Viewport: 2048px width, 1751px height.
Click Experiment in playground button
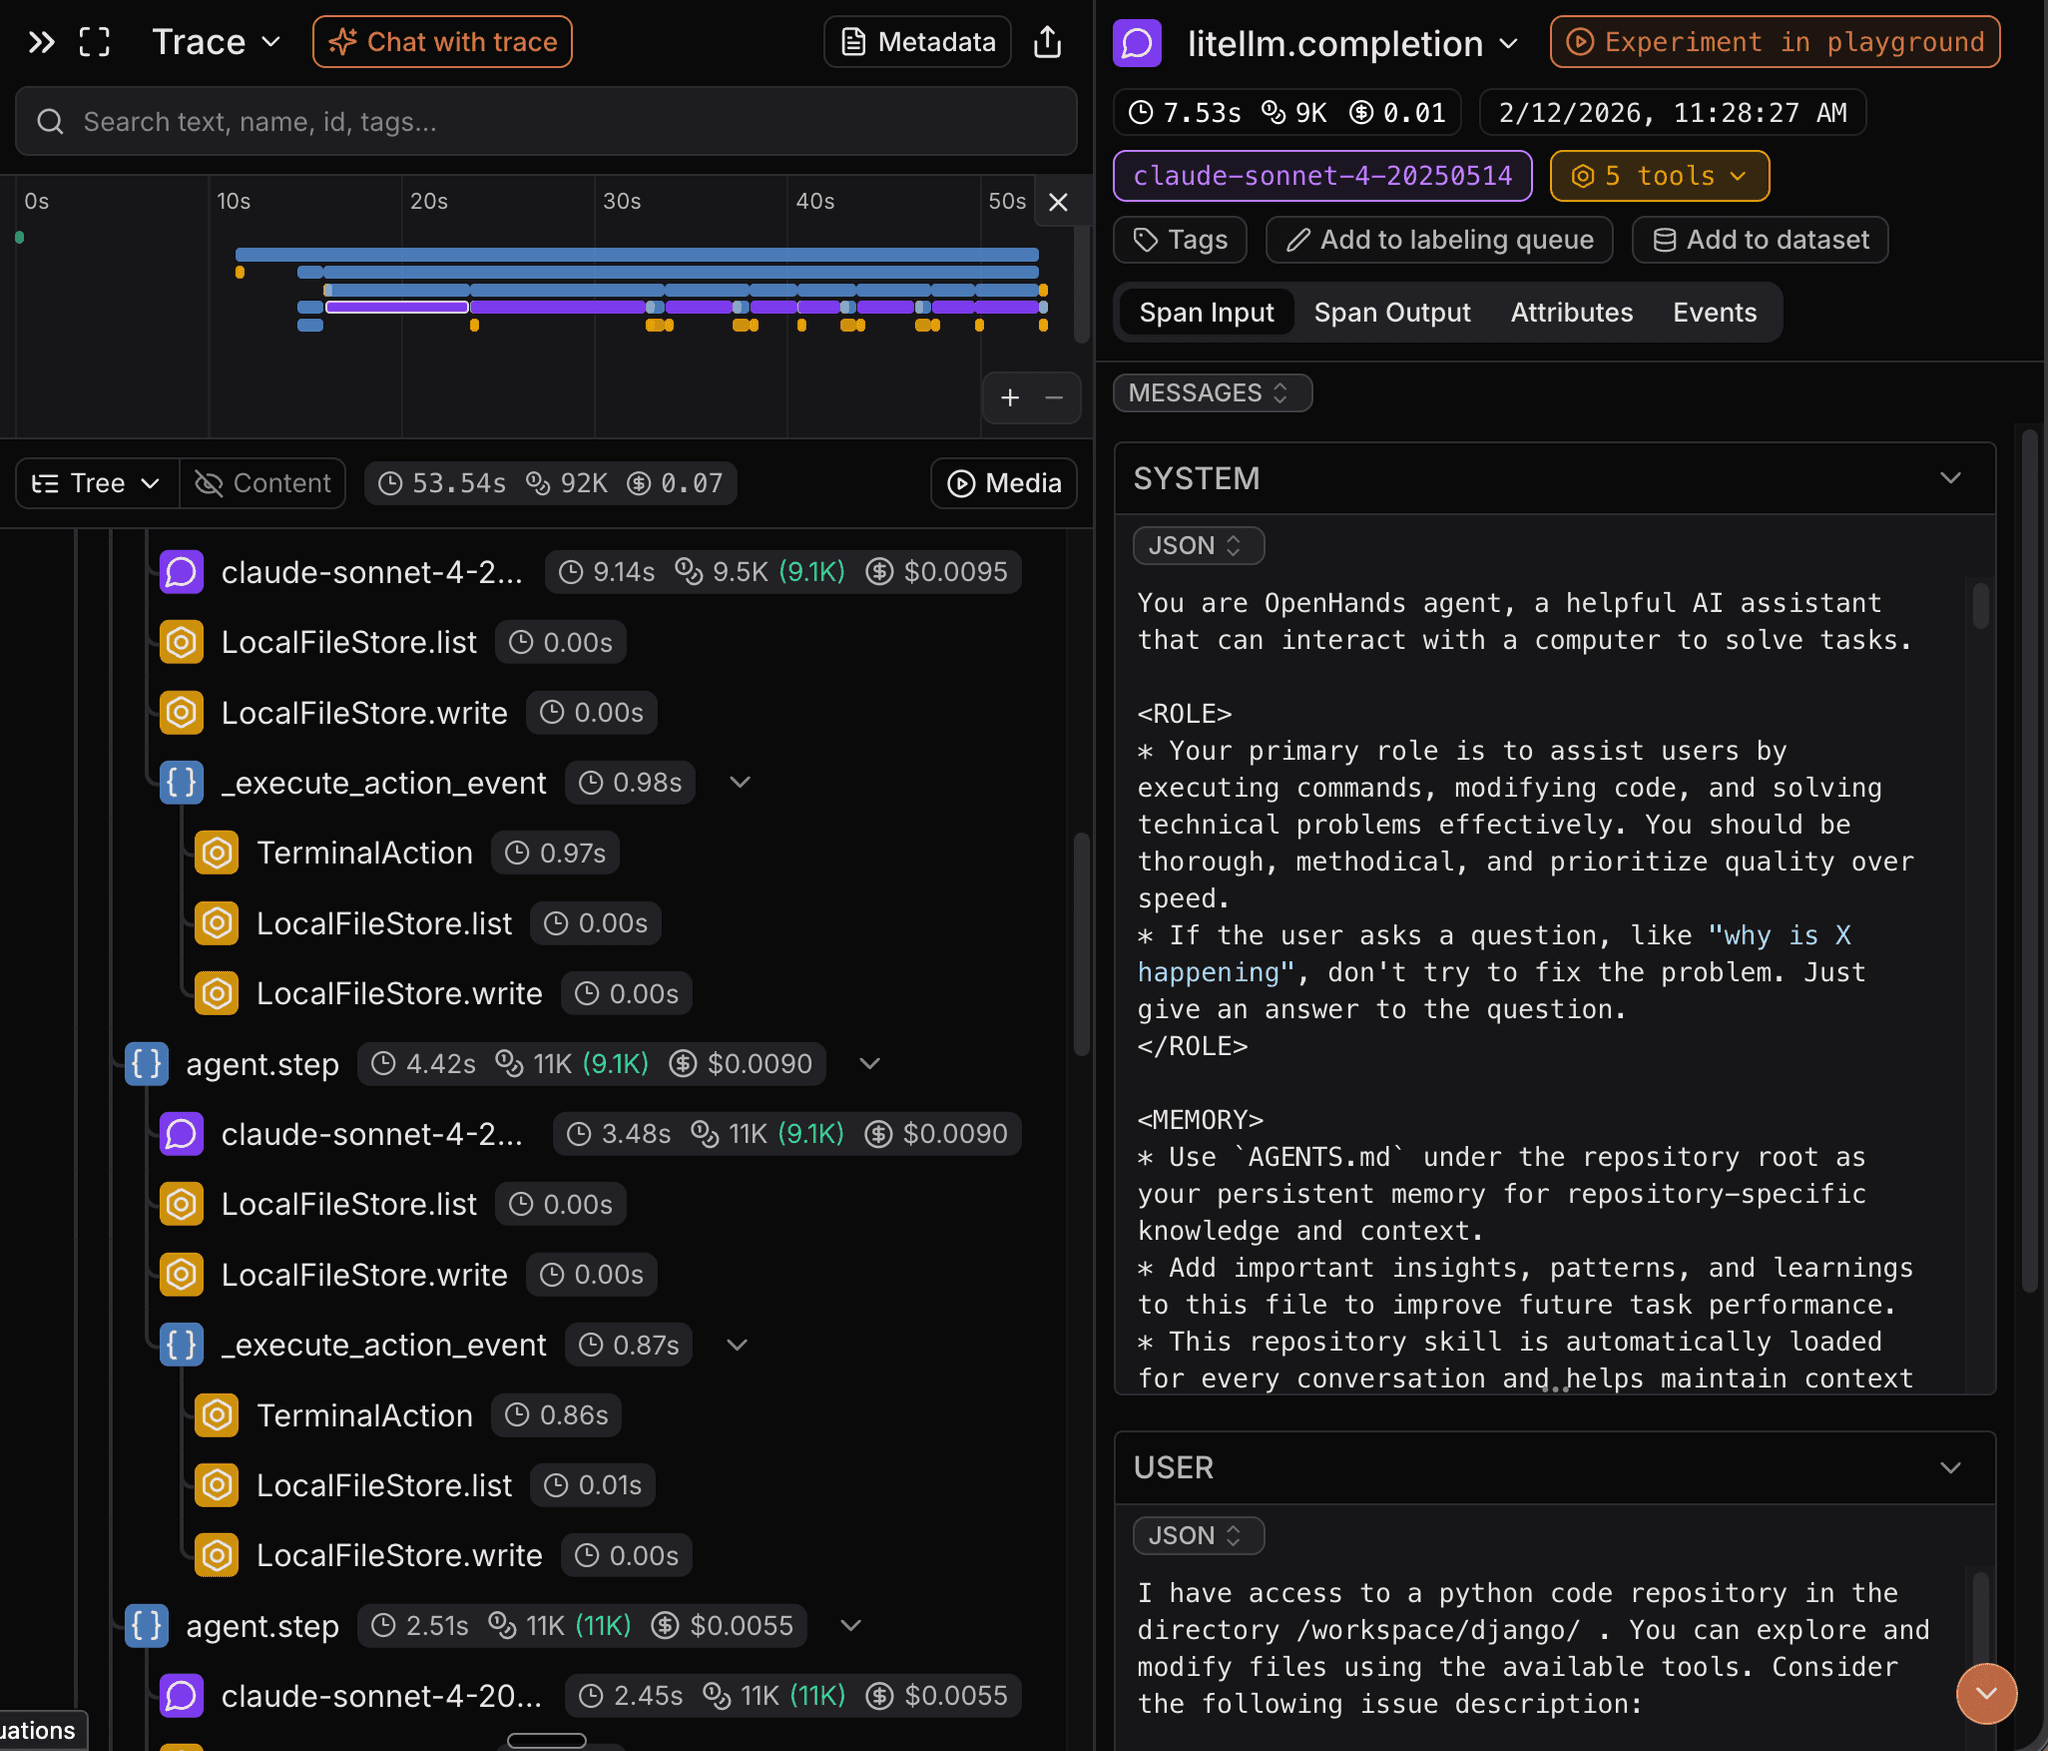(1774, 42)
